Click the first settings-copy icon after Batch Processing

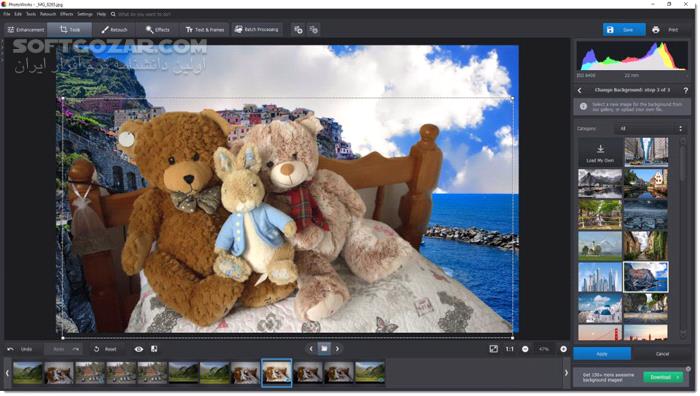(x=298, y=30)
